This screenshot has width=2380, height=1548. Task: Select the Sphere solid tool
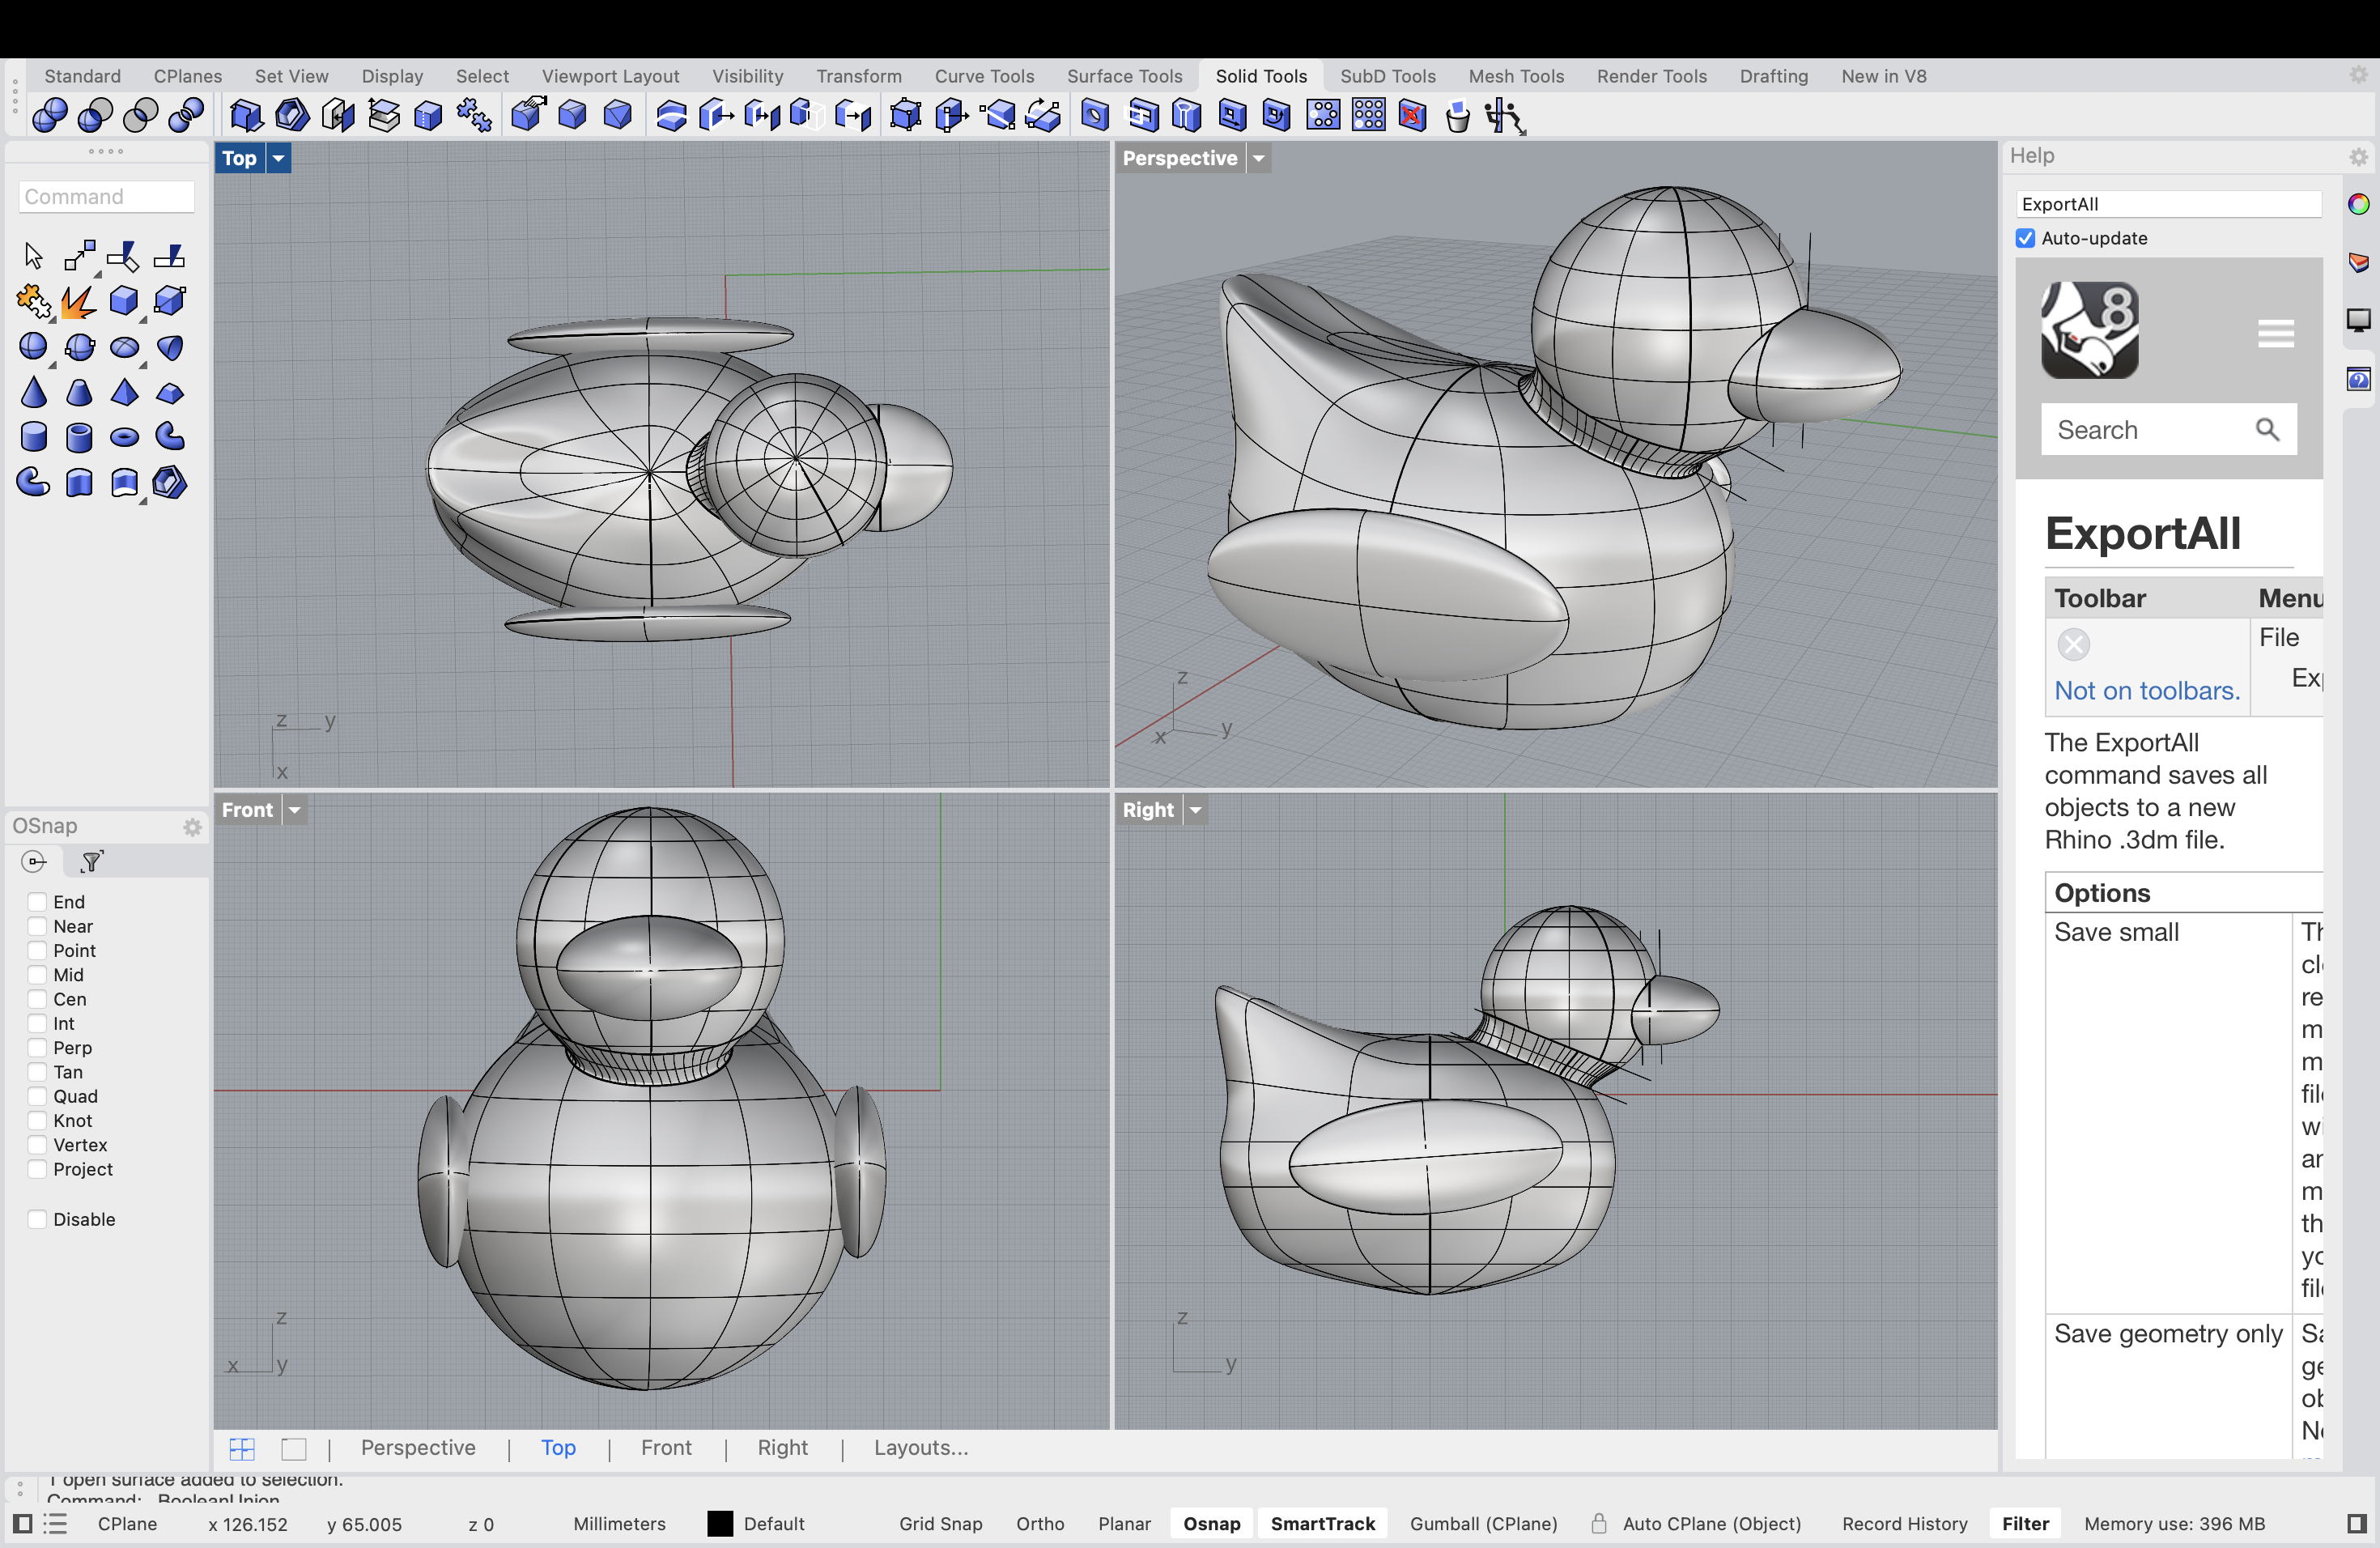tap(33, 347)
